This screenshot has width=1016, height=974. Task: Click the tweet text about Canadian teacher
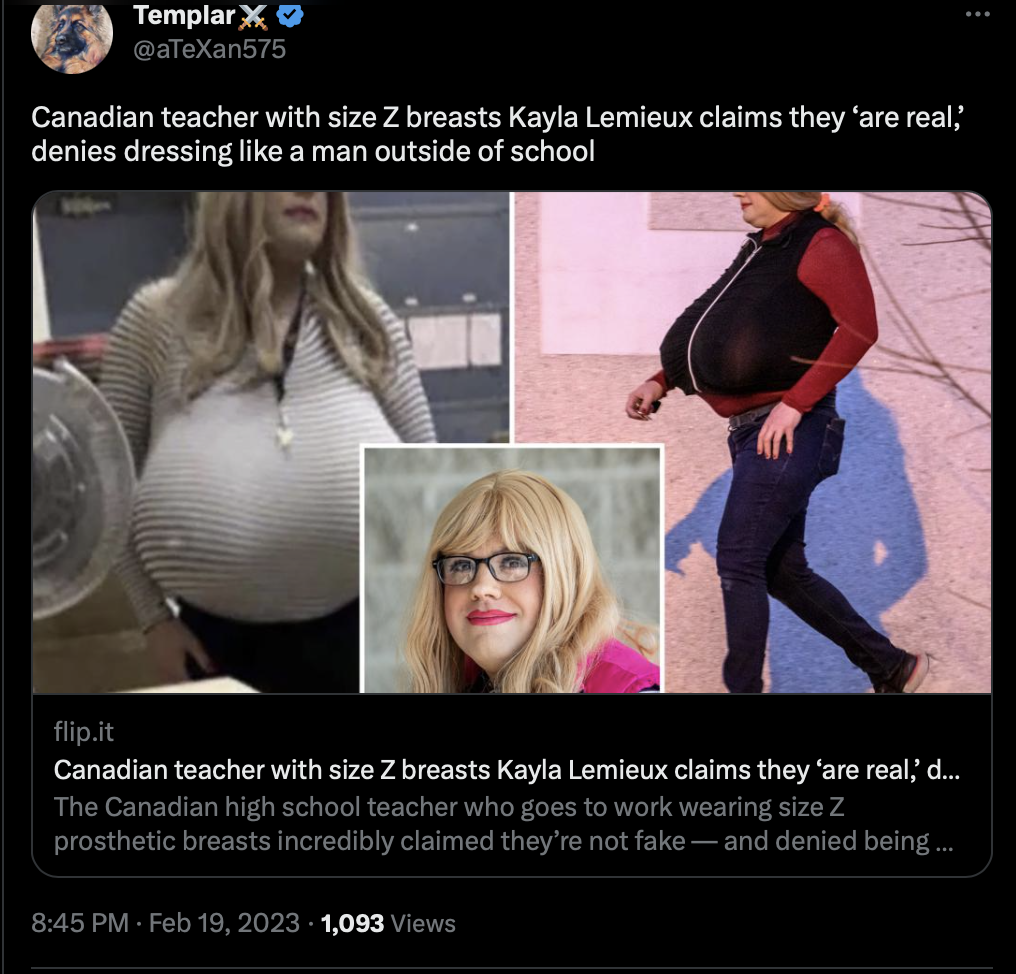click(498, 134)
